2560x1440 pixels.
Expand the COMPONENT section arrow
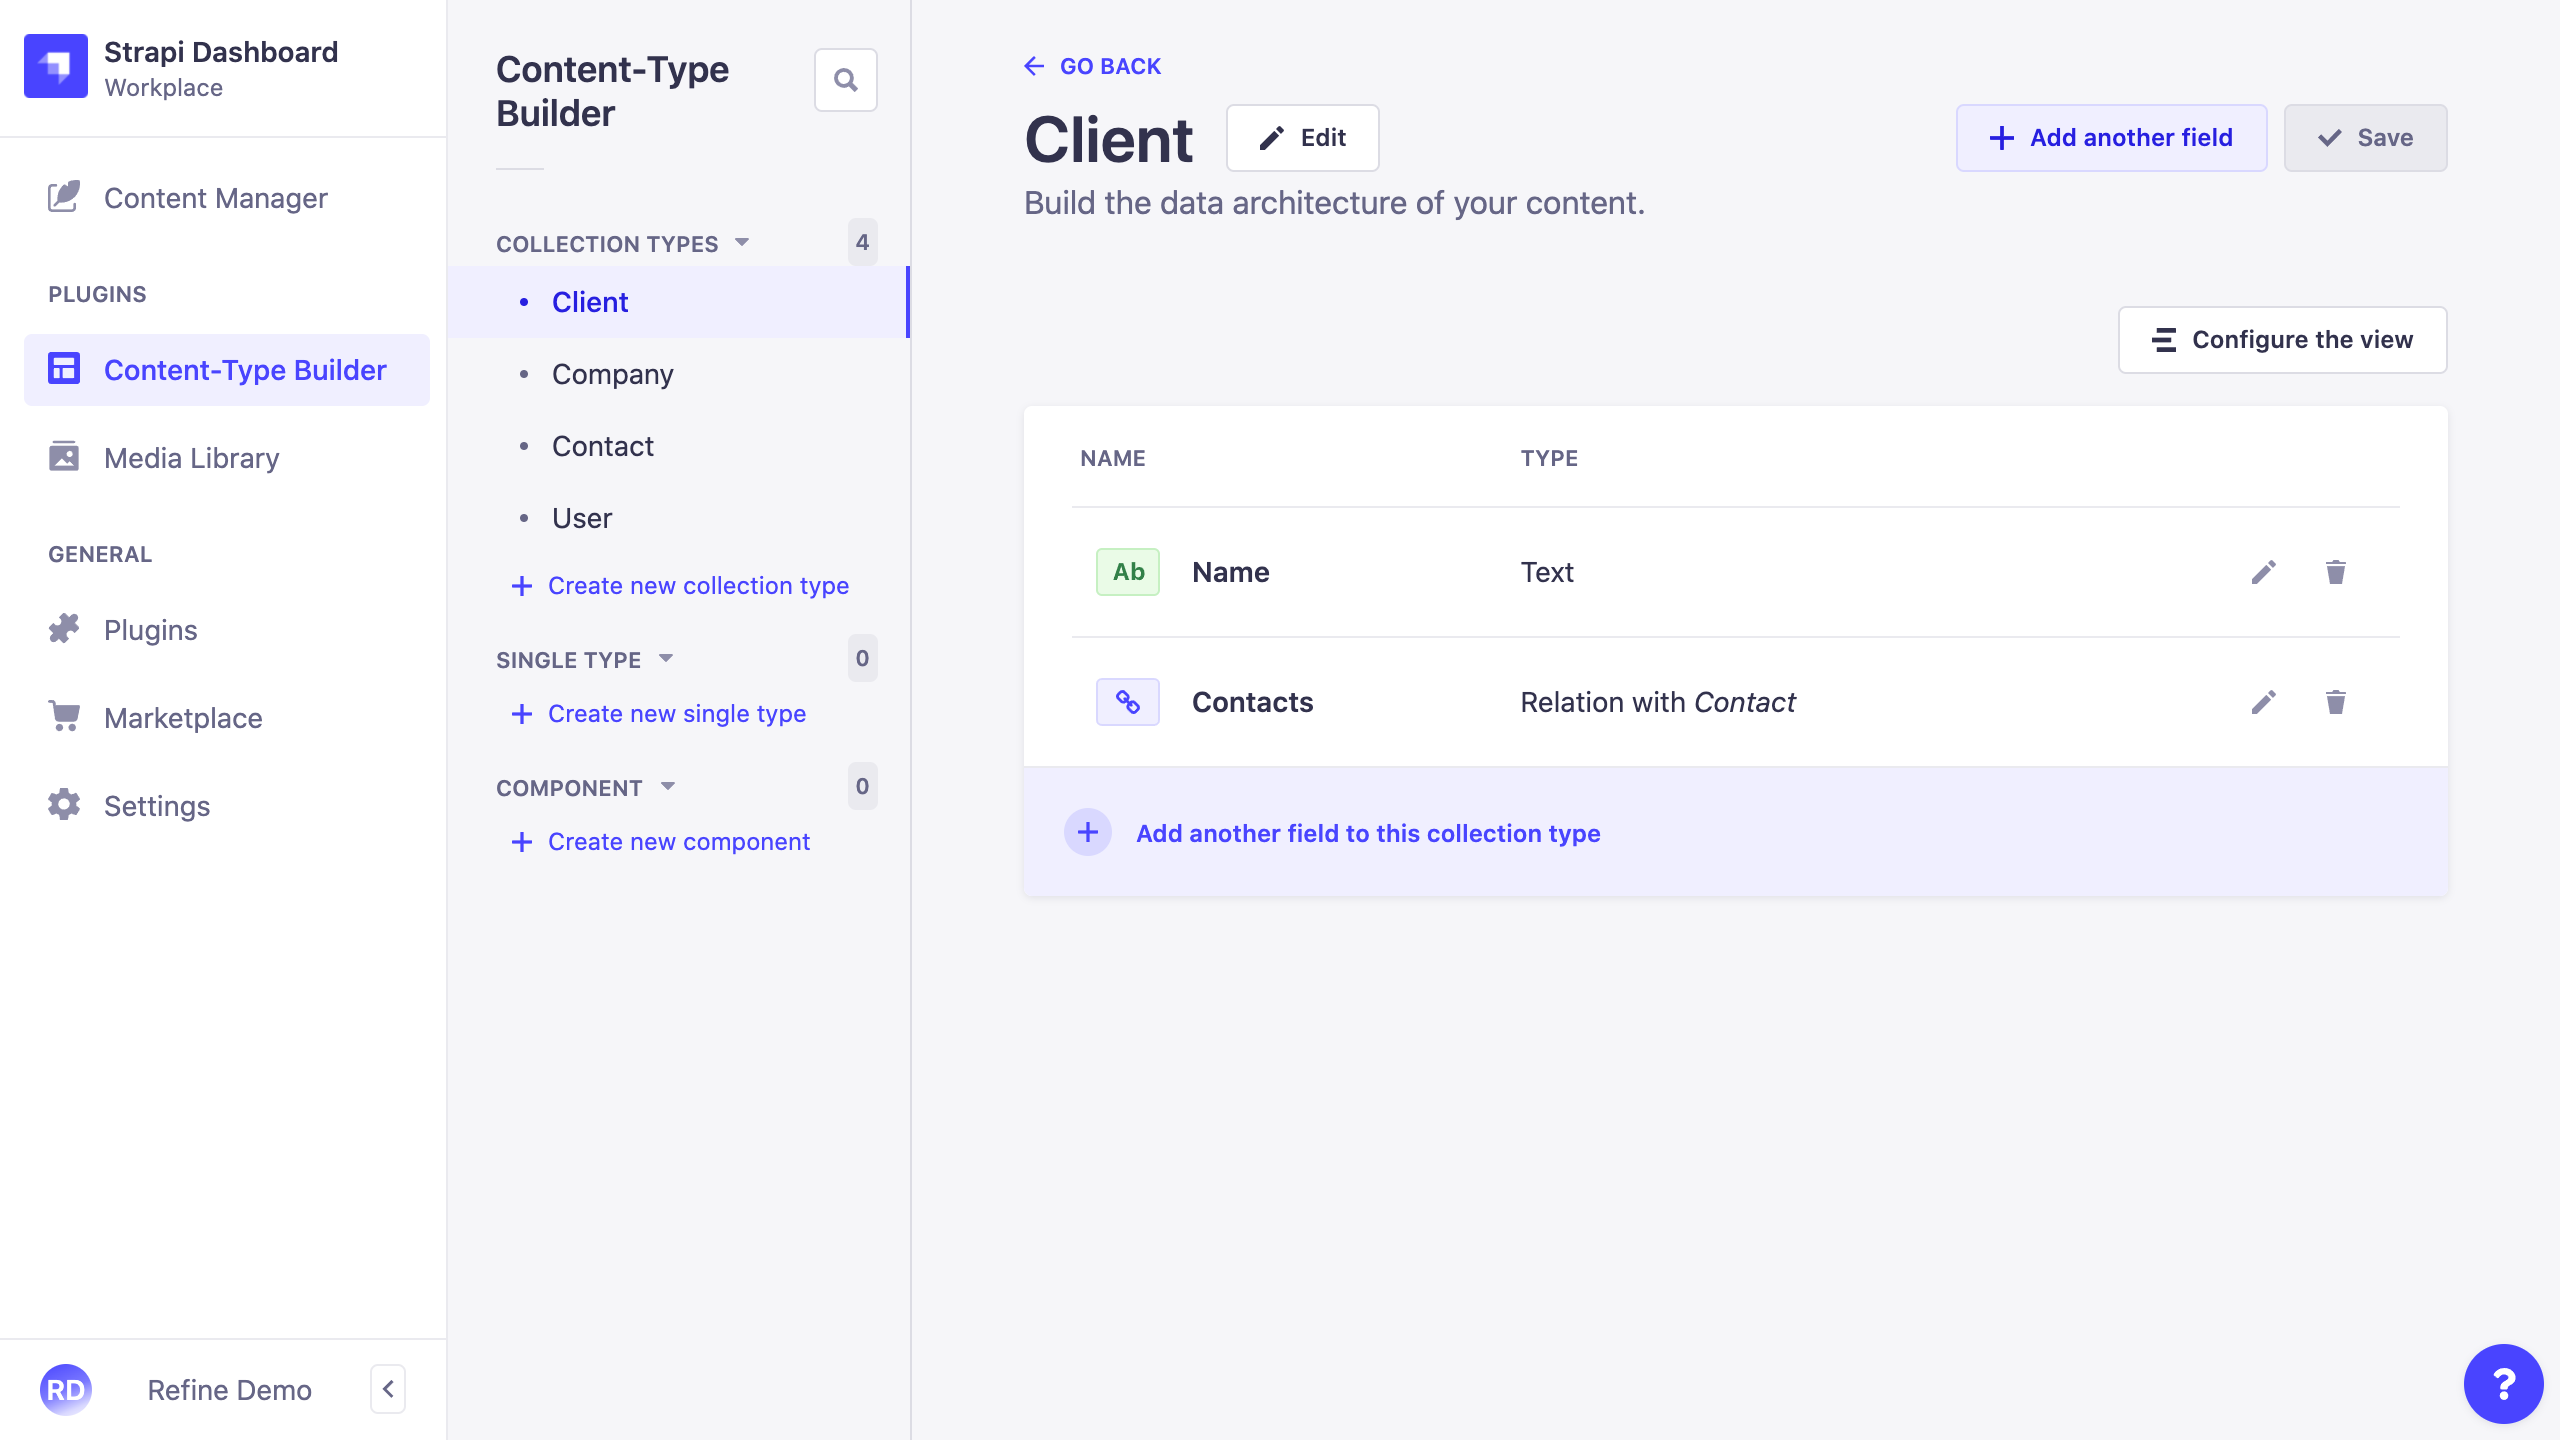pyautogui.click(x=668, y=786)
